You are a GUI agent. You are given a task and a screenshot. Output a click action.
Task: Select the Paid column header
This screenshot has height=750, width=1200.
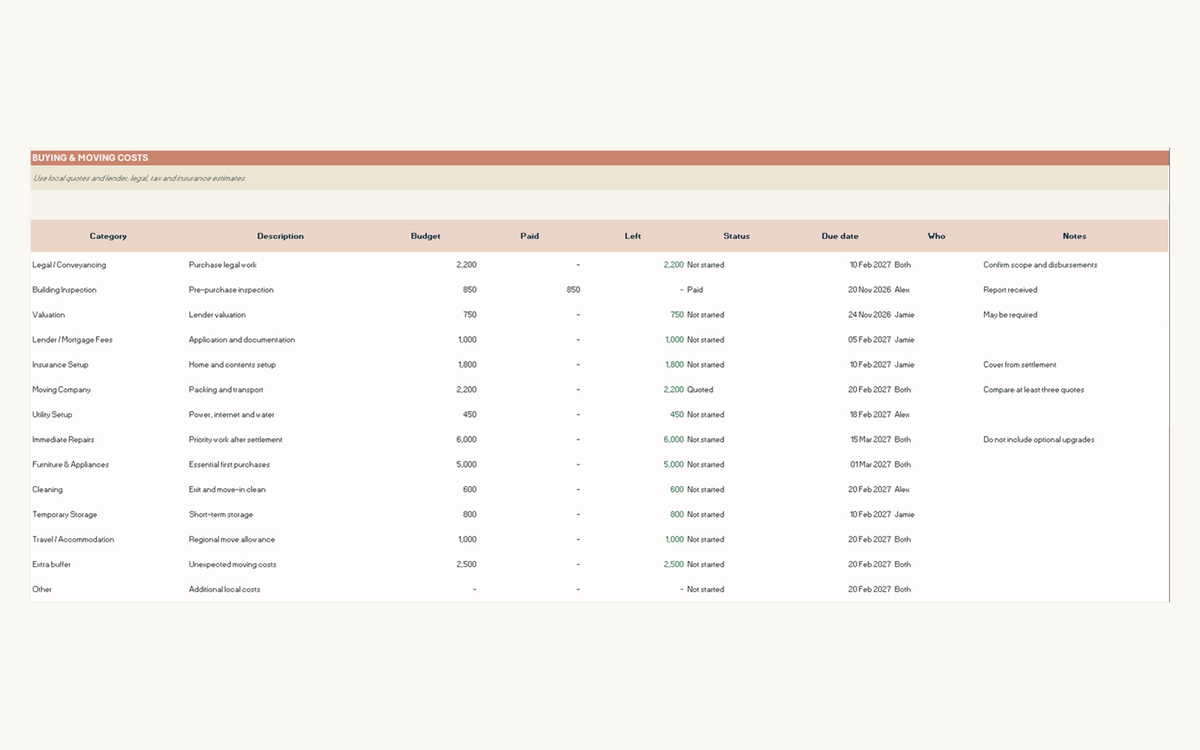click(x=530, y=236)
